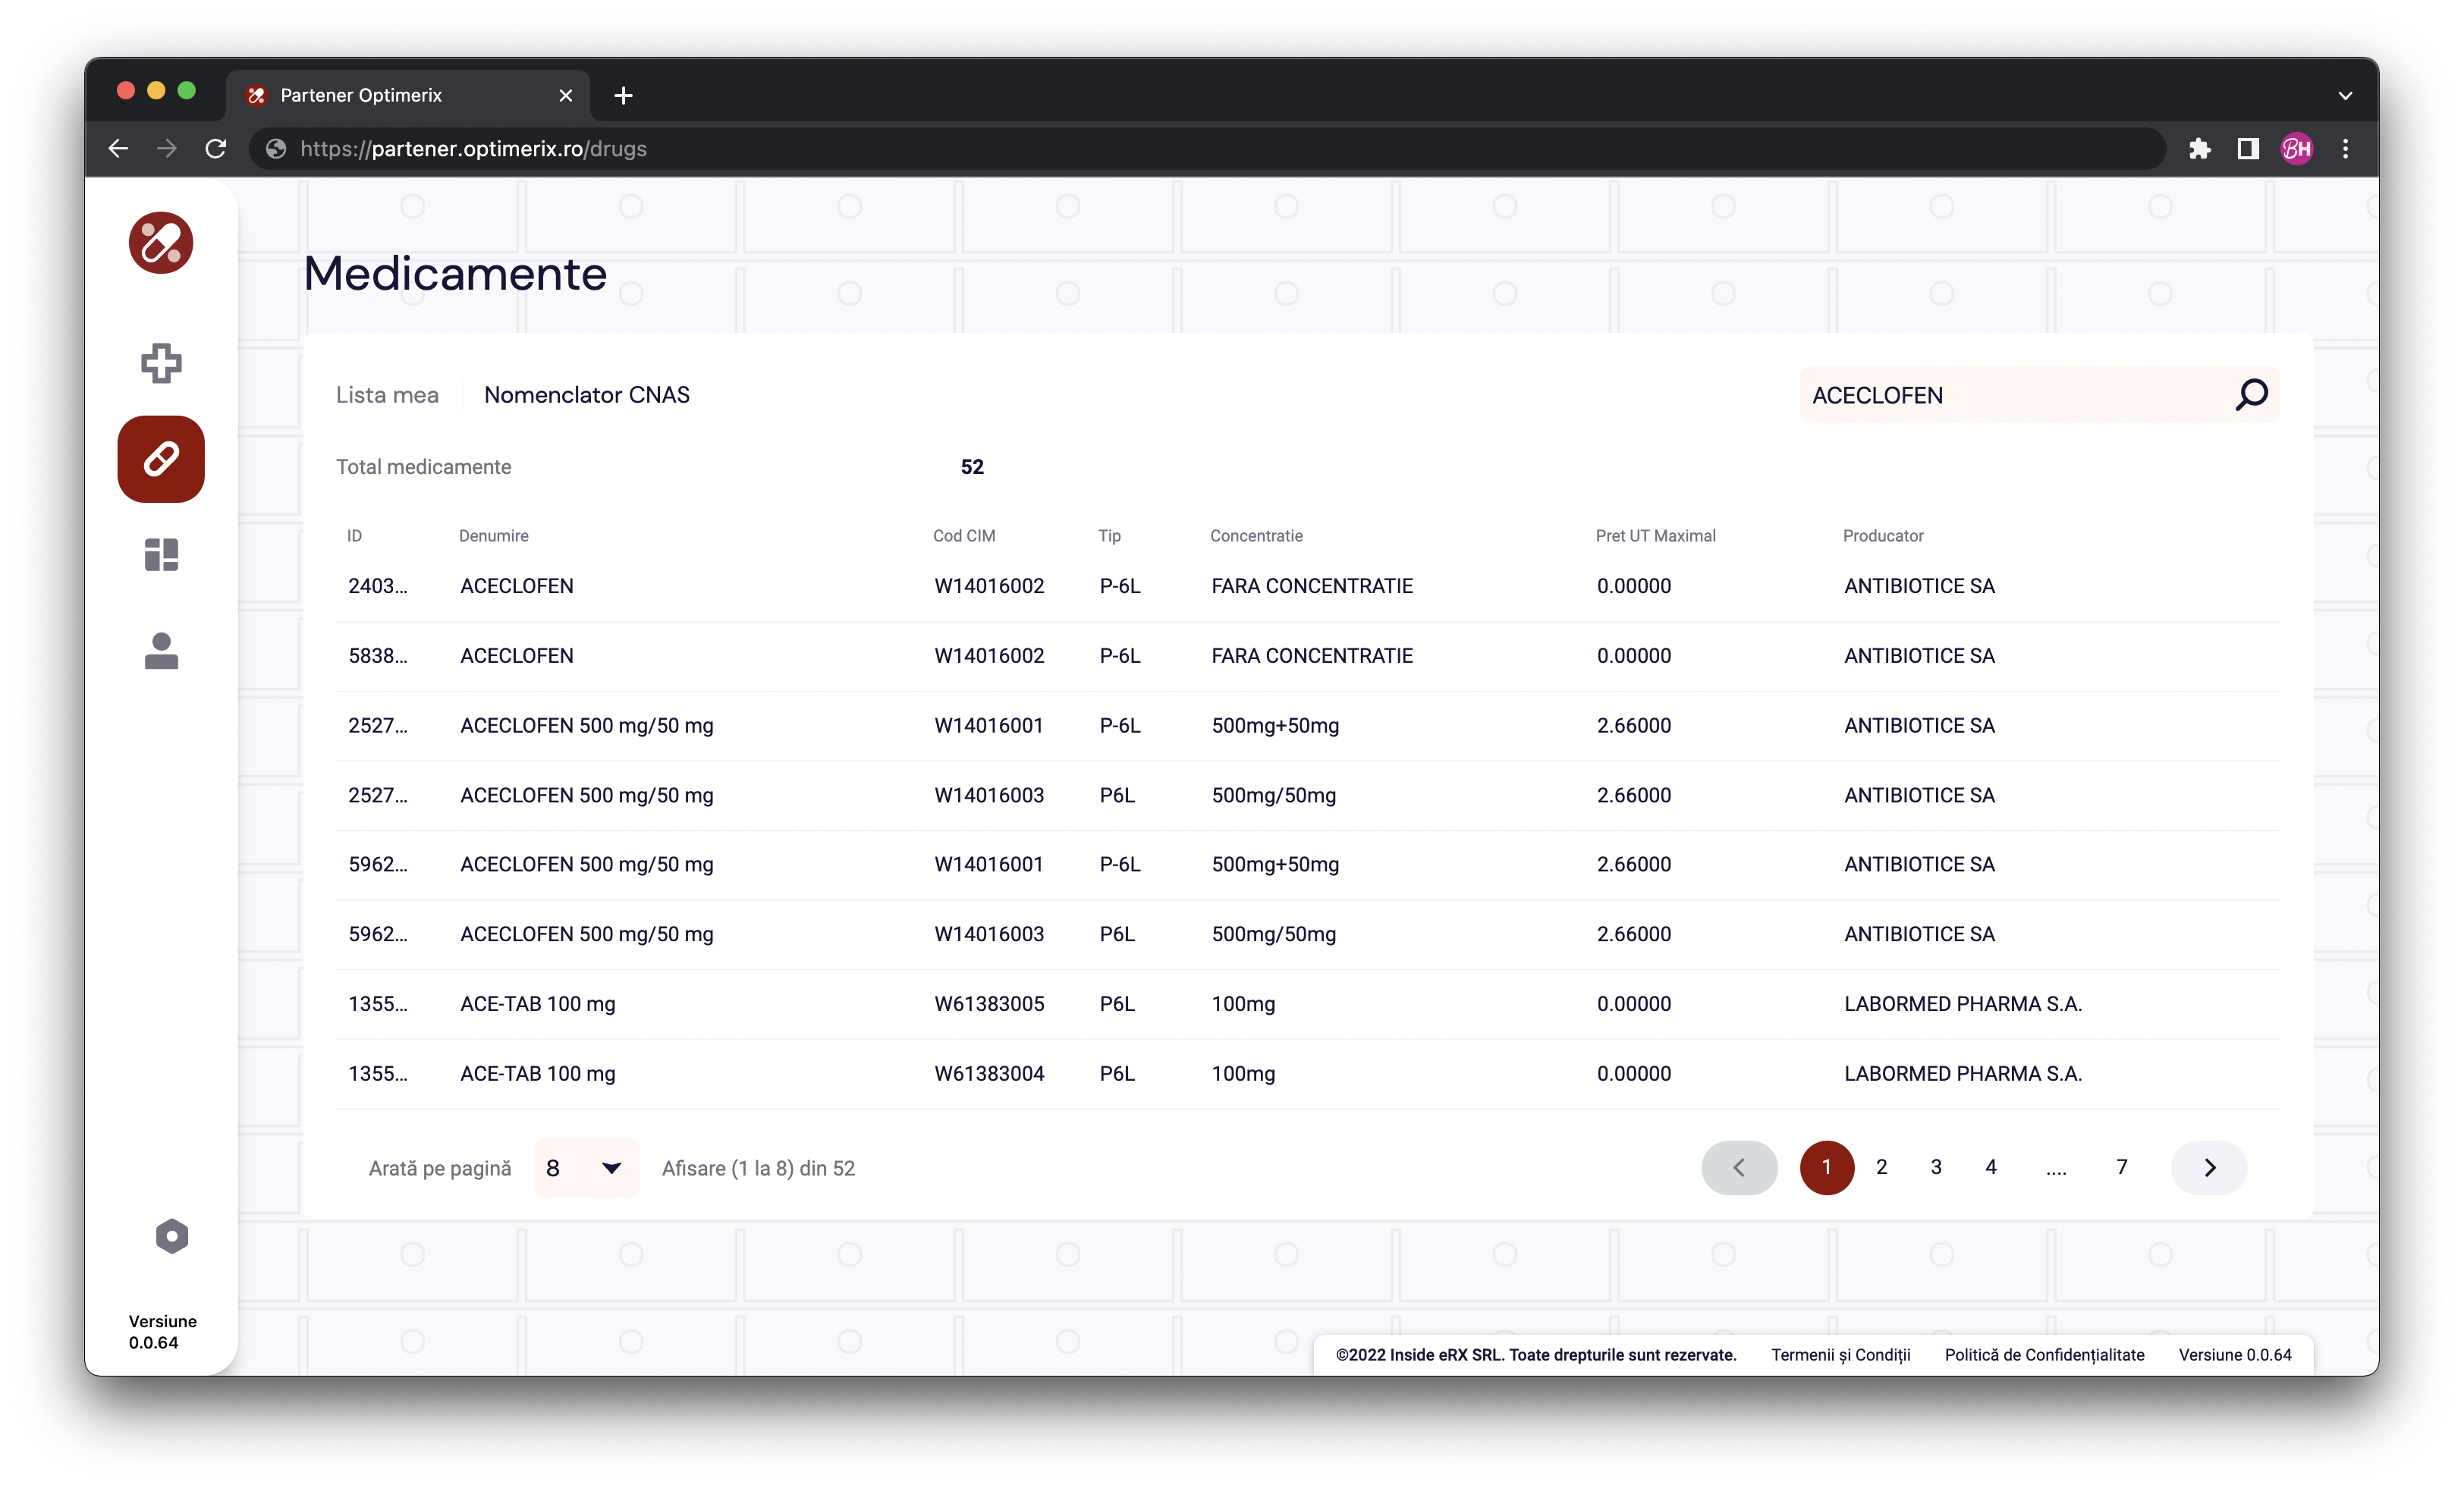The image size is (2464, 1488).
Task: Select the Nomenclator CNAS tab
Action: (x=587, y=395)
